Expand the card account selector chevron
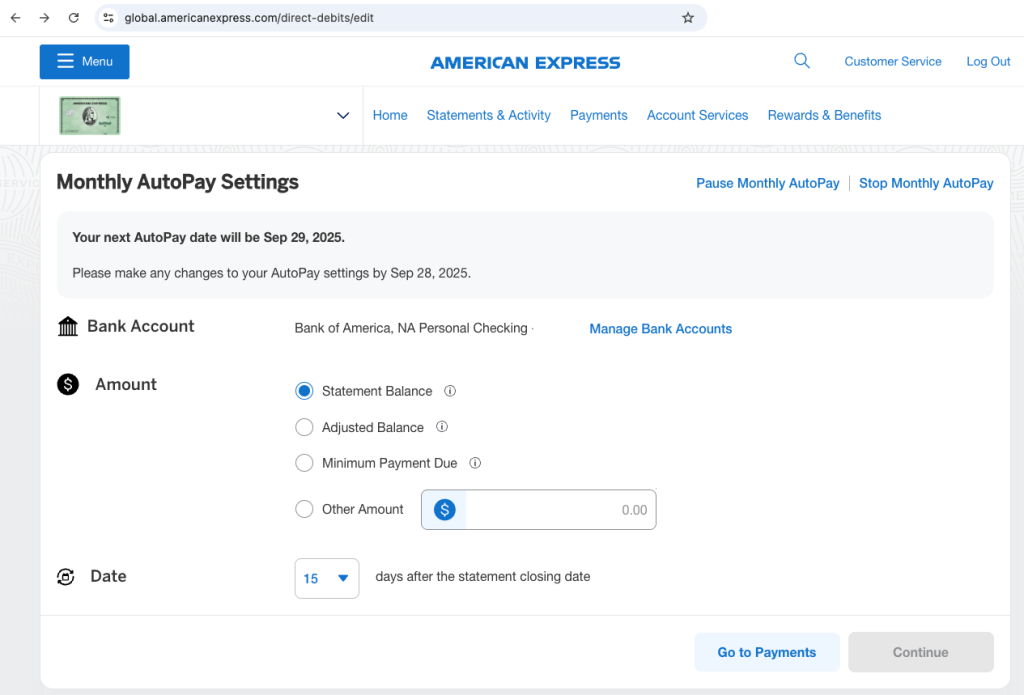Screen dimensions: 1024x695 (x=343, y=115)
